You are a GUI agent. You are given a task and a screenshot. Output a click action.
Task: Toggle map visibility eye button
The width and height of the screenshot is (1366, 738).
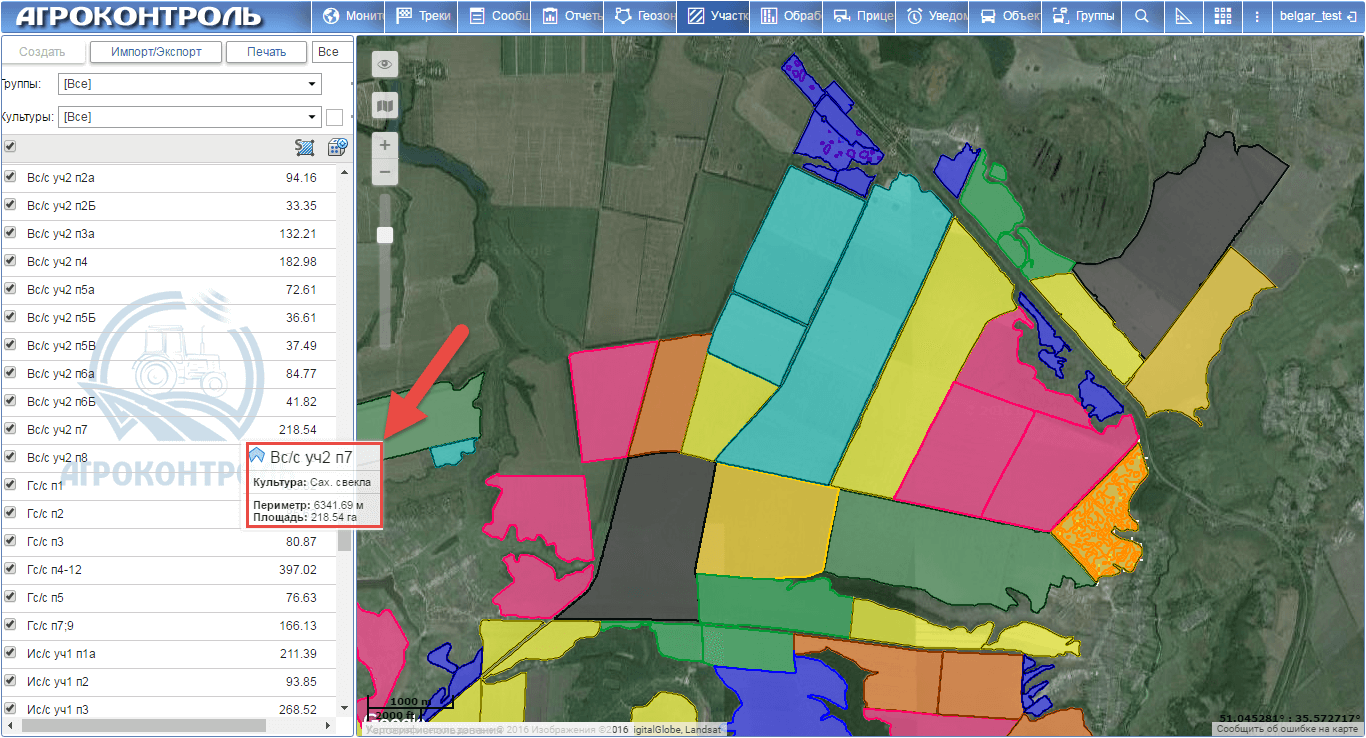pyautogui.click(x=385, y=65)
